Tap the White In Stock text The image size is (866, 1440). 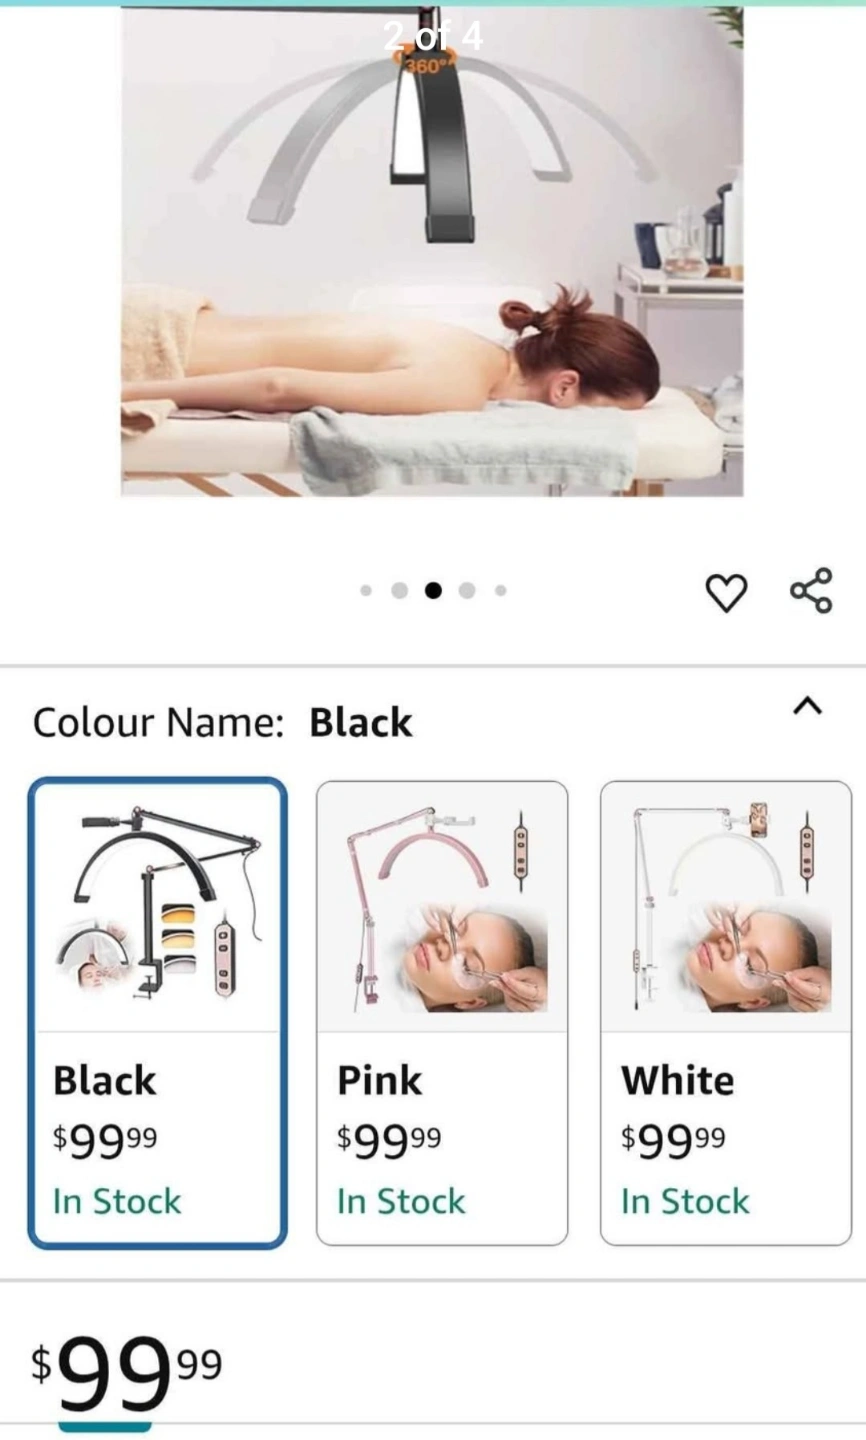tap(685, 1201)
